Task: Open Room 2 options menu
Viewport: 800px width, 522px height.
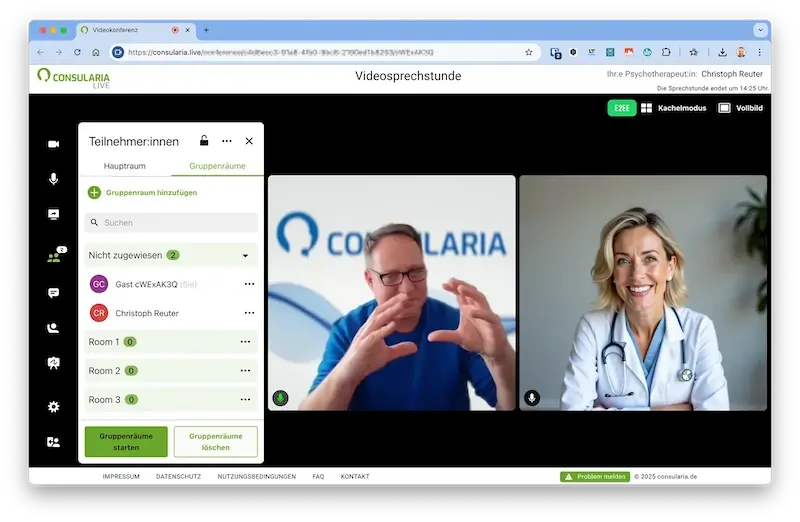Action: click(245, 371)
